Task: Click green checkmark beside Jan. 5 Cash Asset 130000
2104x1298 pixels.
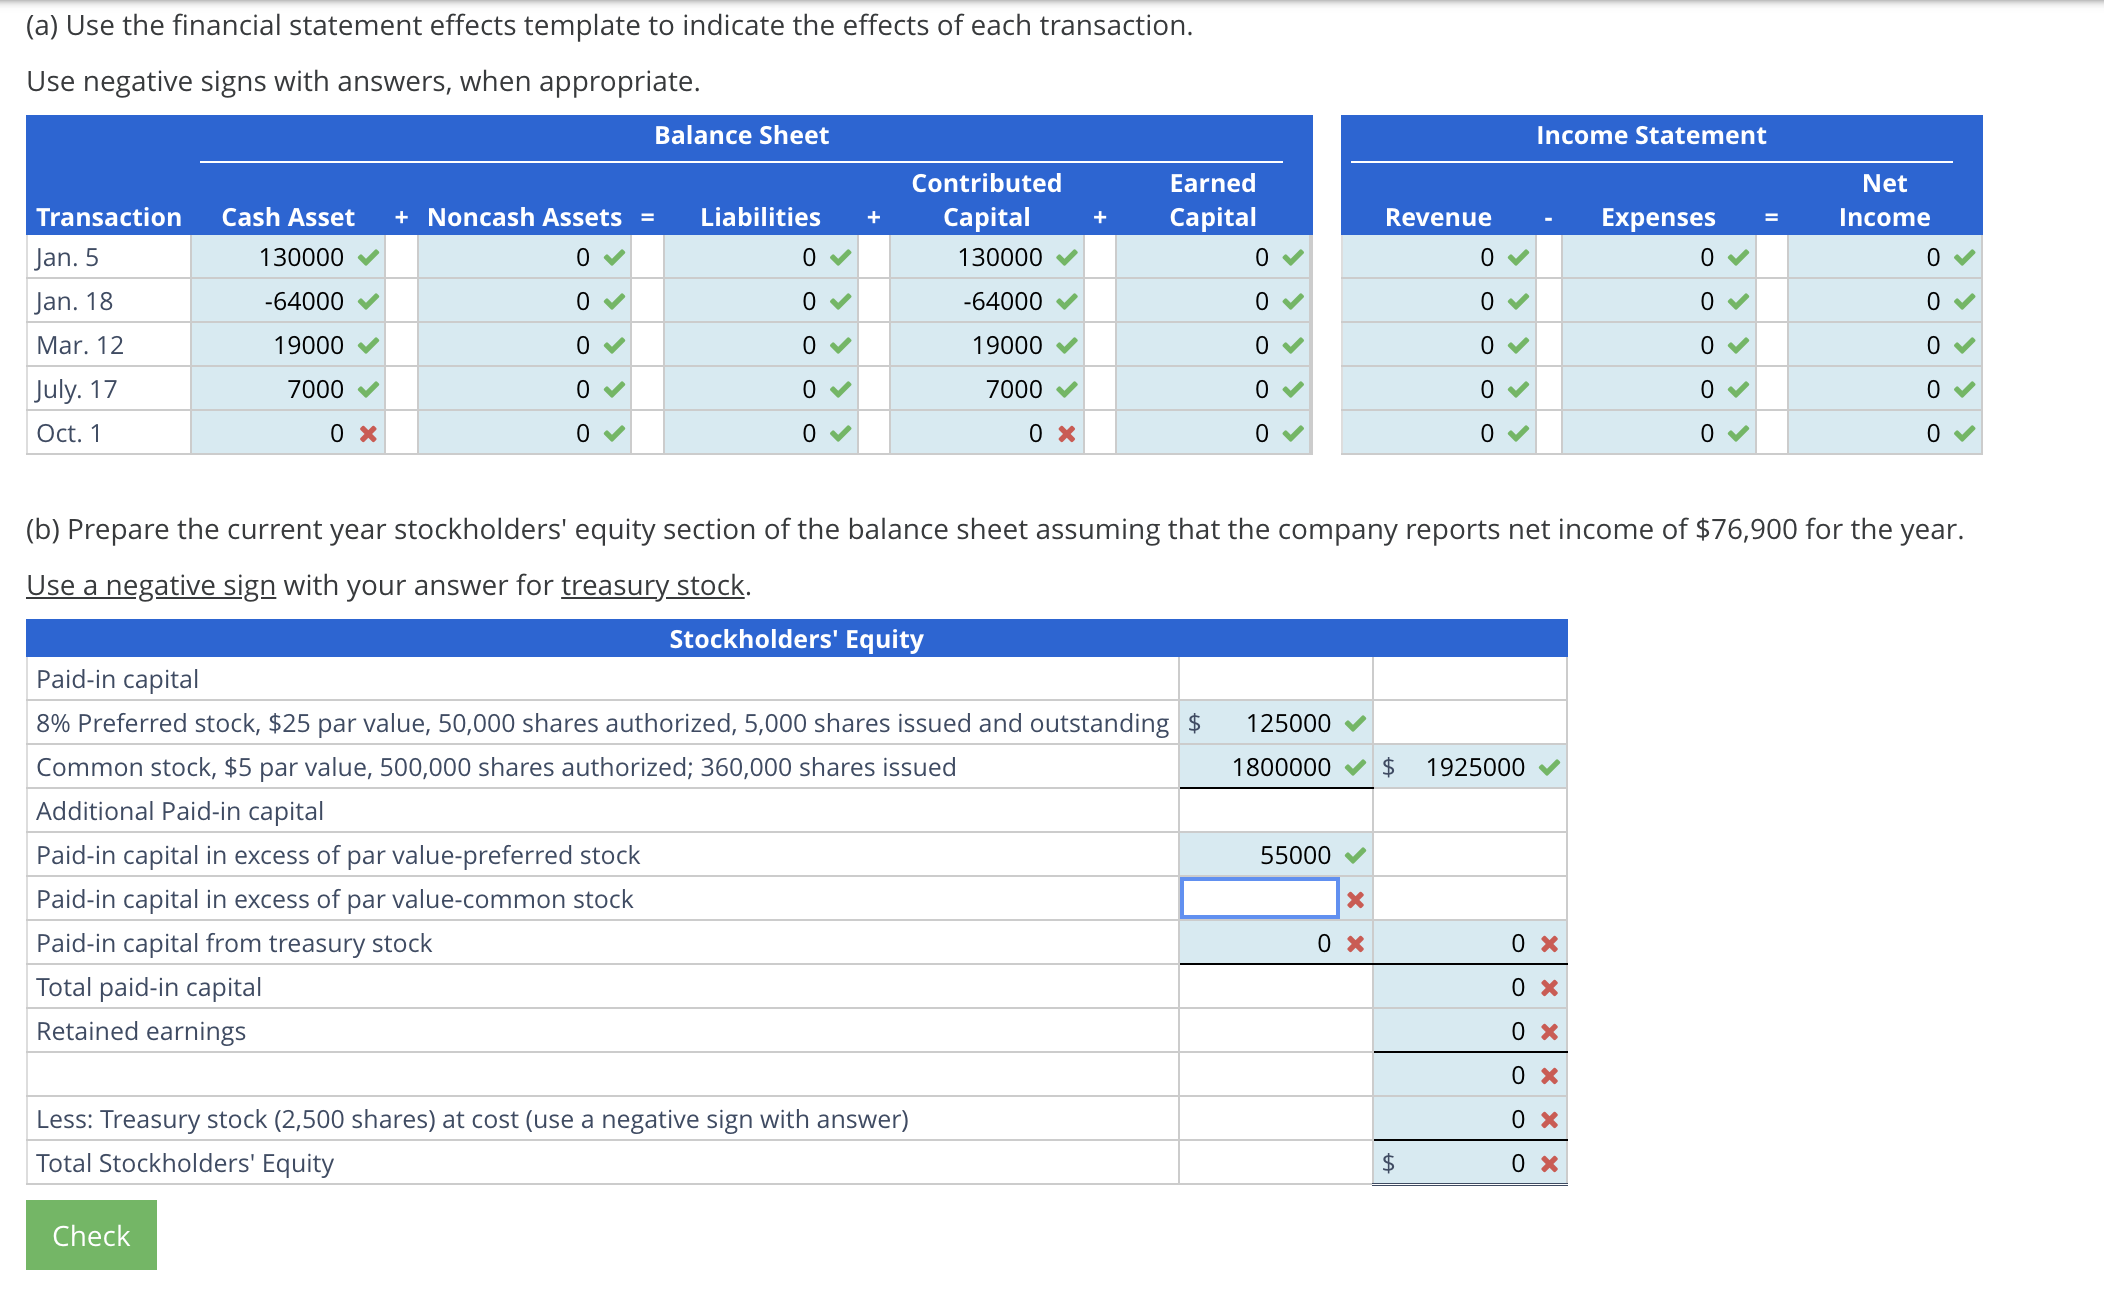Action: tap(368, 258)
